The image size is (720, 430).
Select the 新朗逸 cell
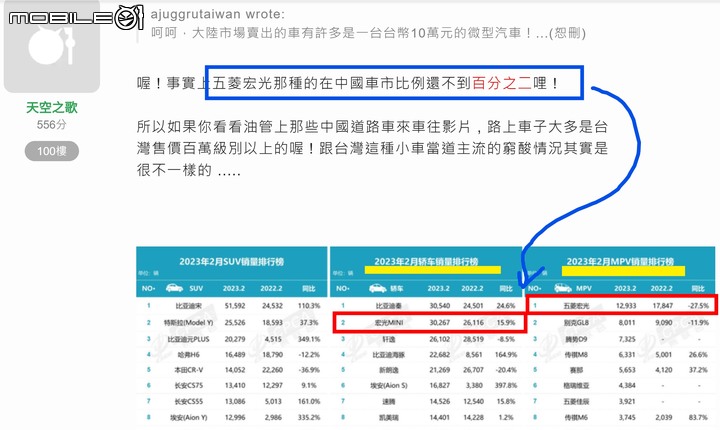click(x=388, y=370)
